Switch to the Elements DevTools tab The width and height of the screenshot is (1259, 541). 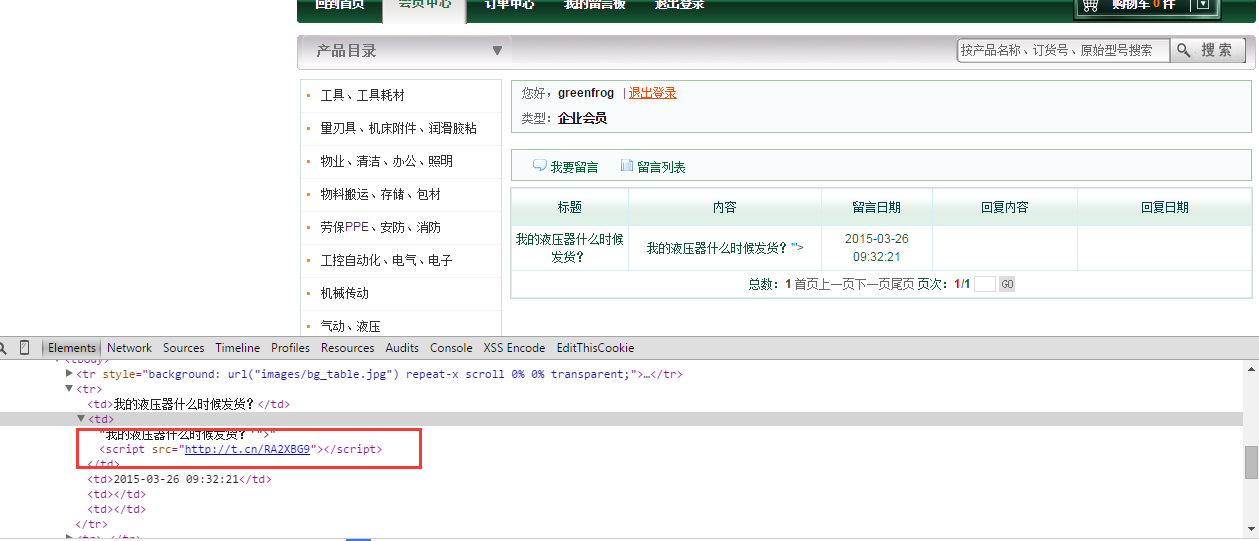72,348
